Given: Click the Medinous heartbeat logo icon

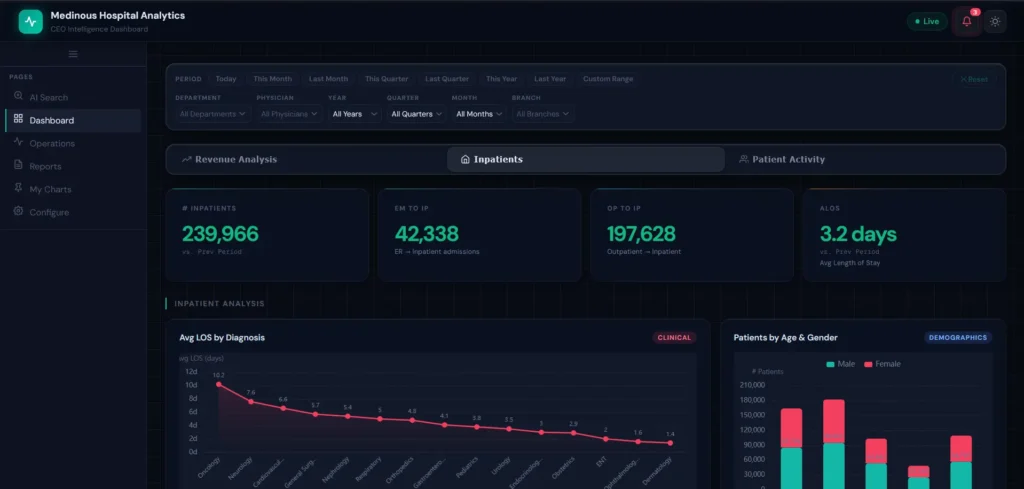Looking at the screenshot, I should point(31,22).
